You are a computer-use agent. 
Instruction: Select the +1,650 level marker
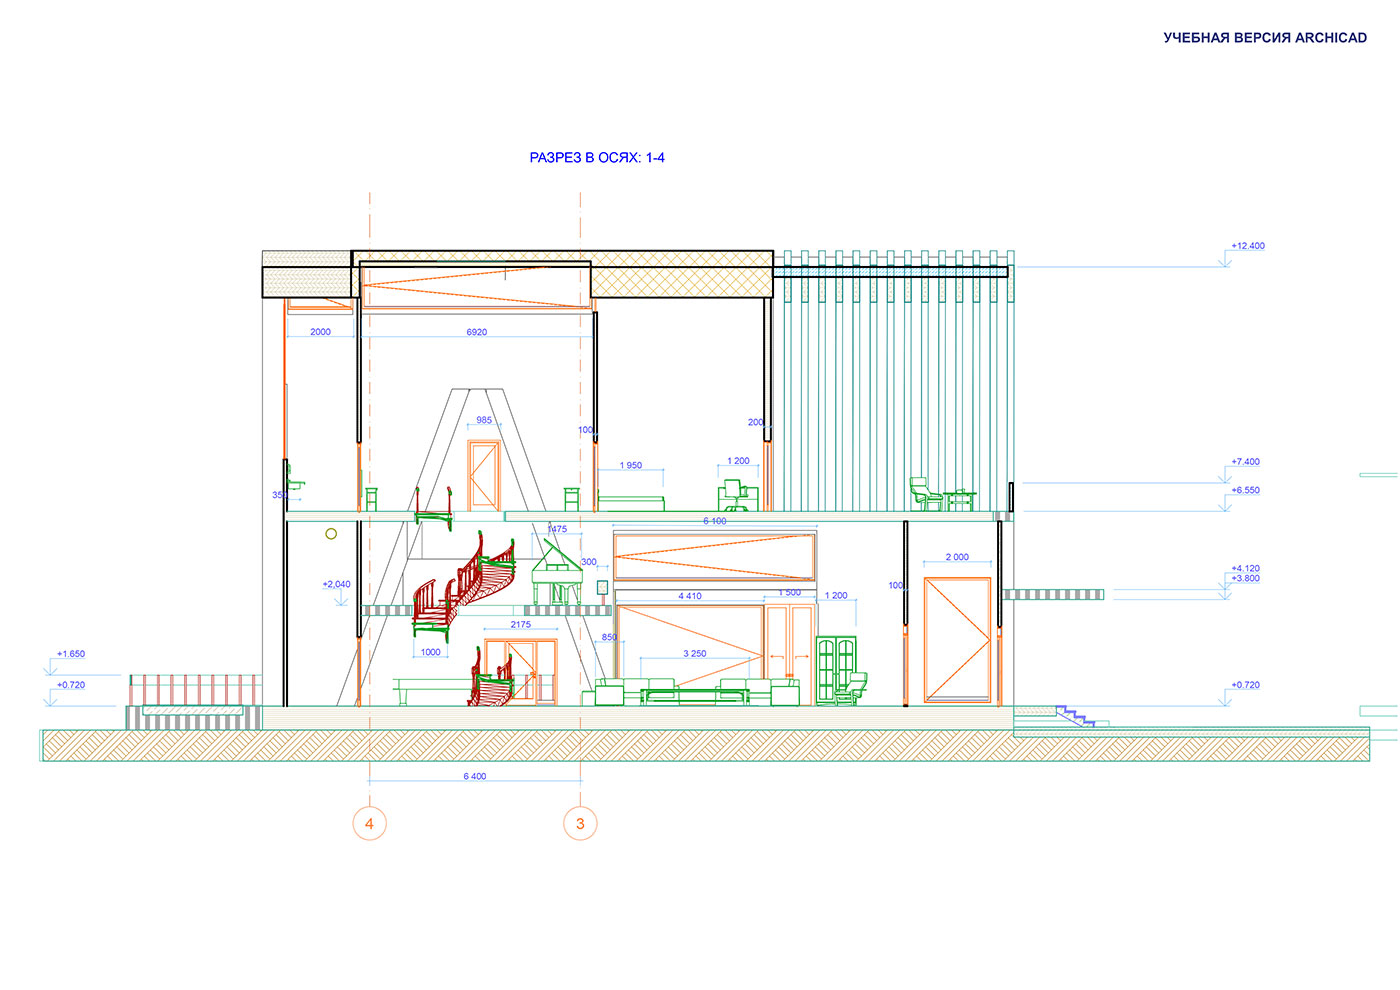click(71, 654)
